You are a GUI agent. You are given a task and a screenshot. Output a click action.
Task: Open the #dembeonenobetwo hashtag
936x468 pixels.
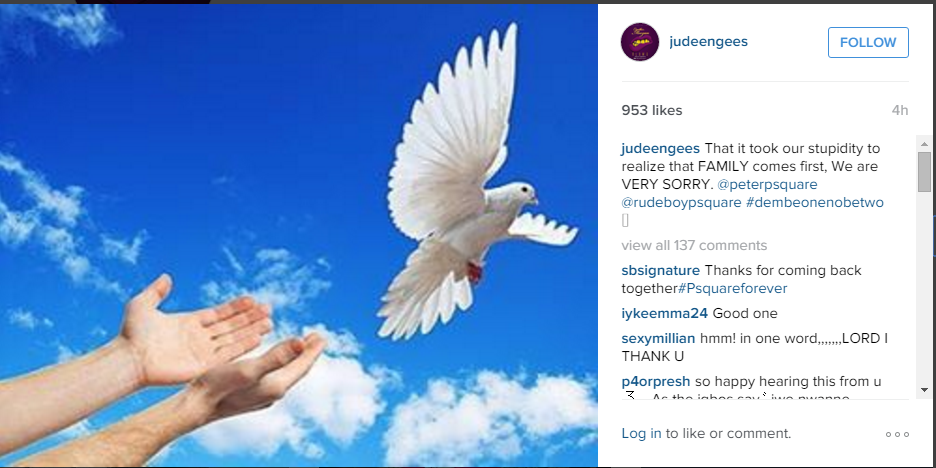pos(815,202)
